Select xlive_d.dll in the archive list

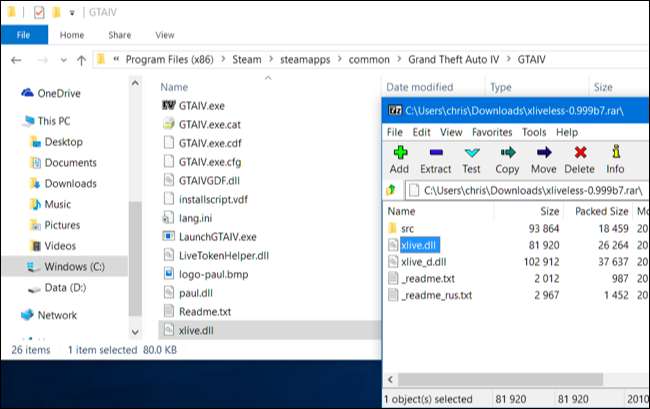pyautogui.click(x=423, y=261)
